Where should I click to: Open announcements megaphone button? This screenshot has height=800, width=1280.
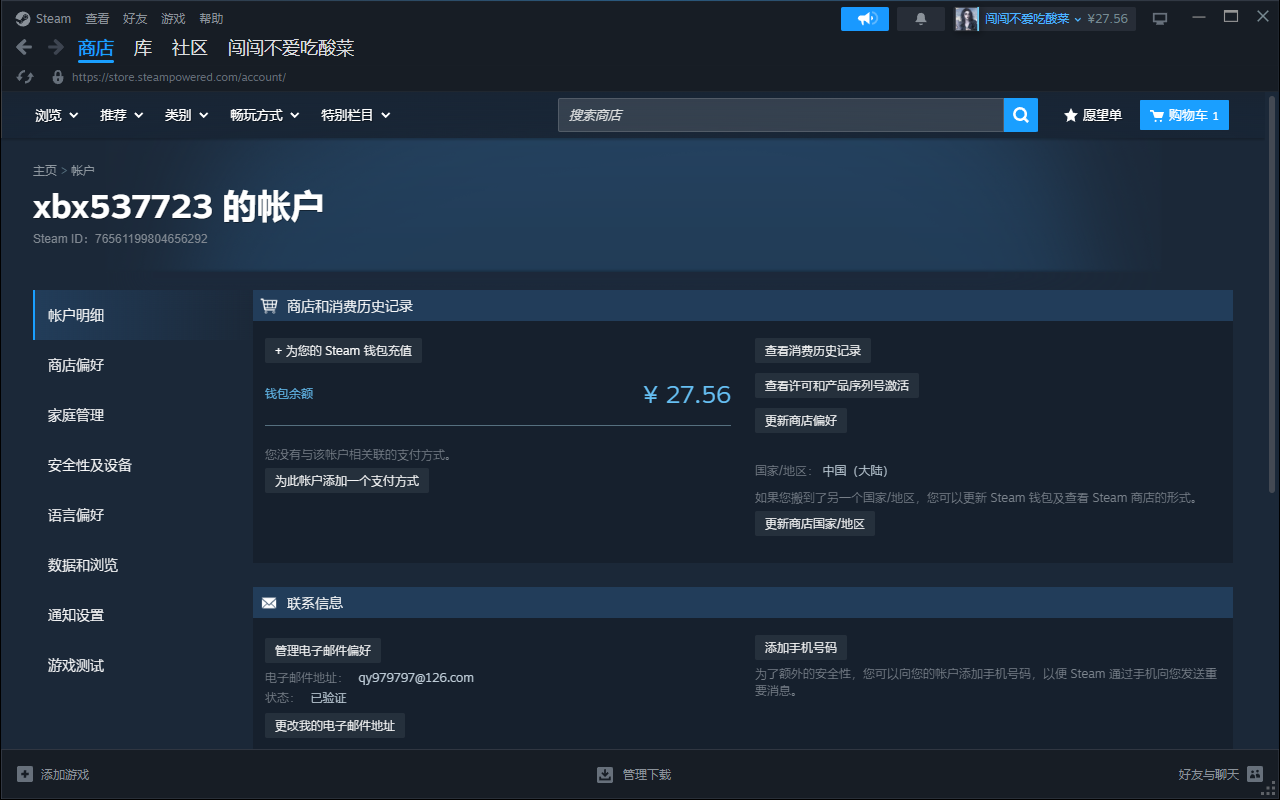coord(865,19)
